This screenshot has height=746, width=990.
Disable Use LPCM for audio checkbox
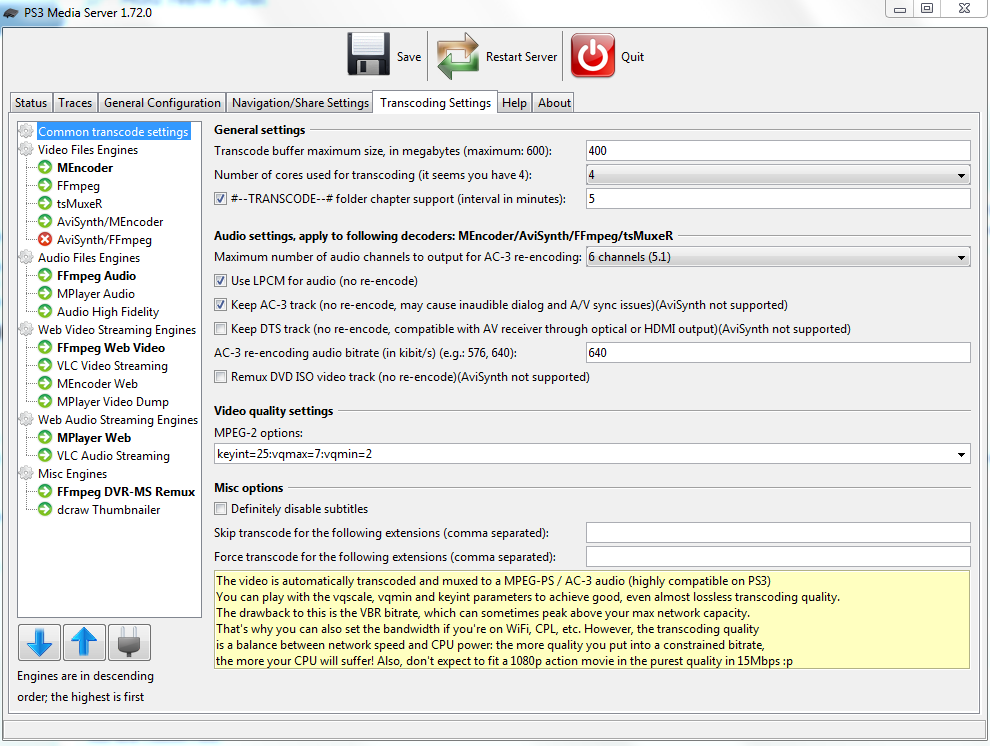tap(221, 281)
